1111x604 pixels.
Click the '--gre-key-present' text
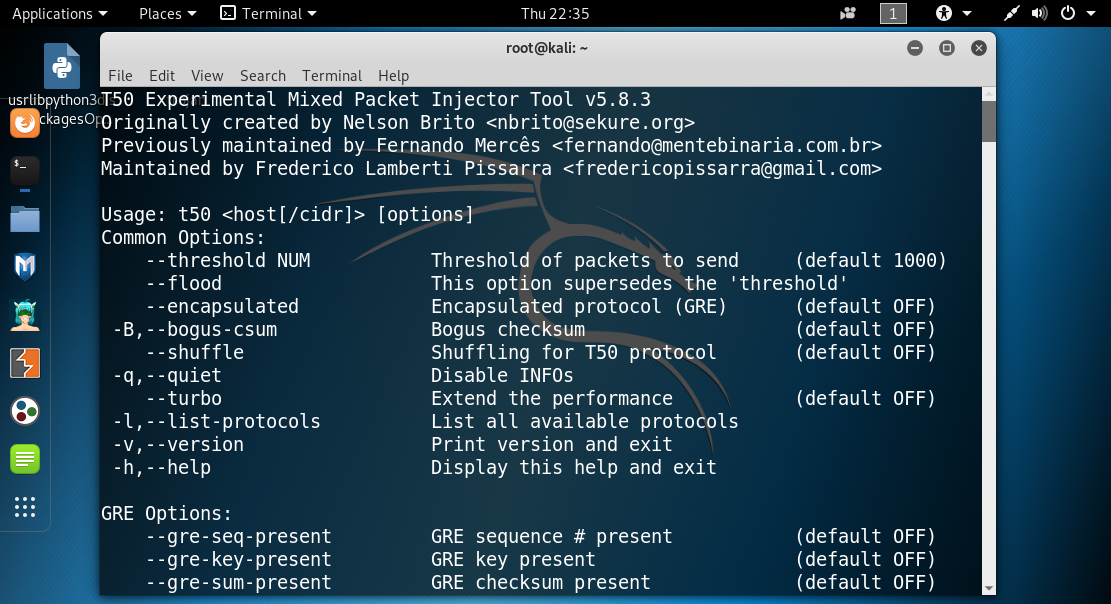(x=239, y=559)
